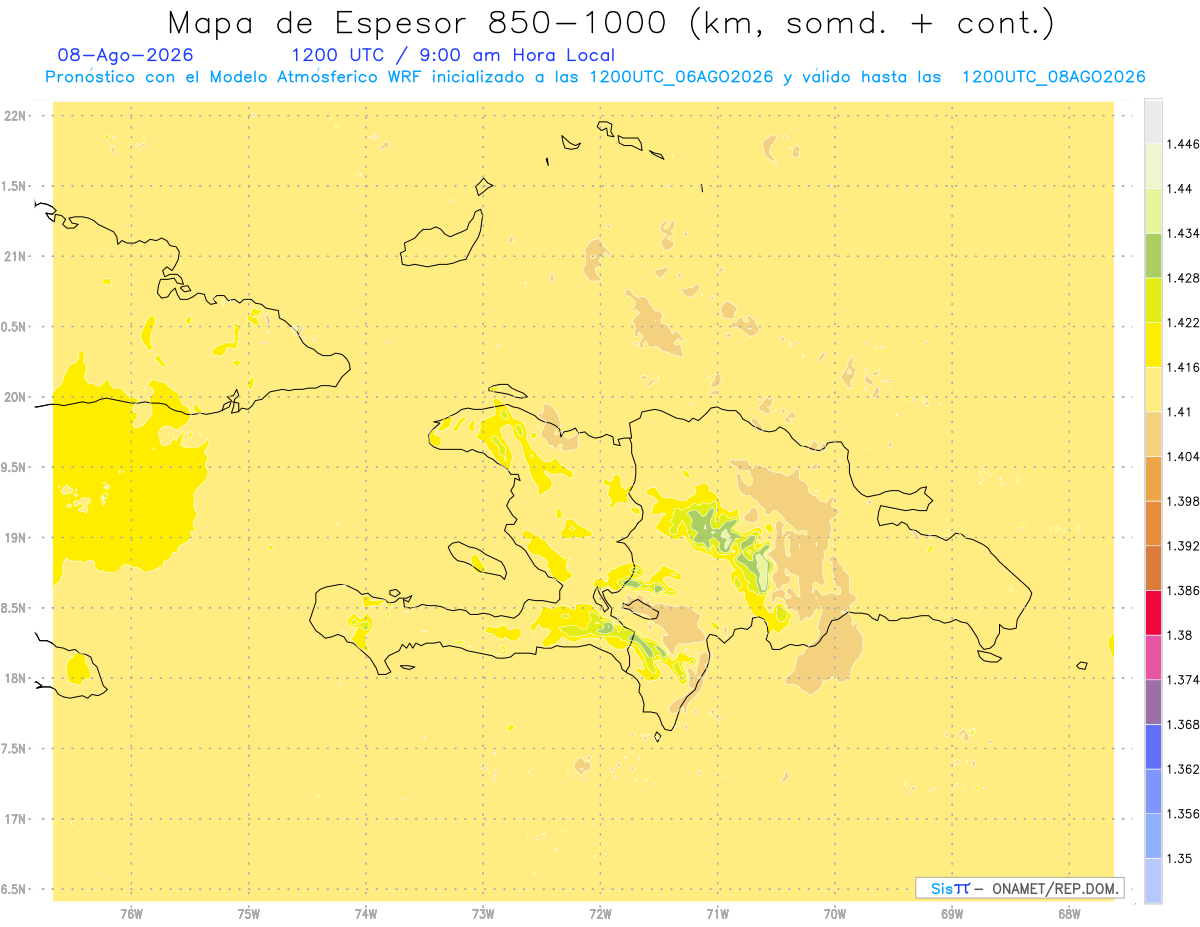The image size is (1200, 927).
Task: Click the longitude label '72W'
Action: click(600, 913)
